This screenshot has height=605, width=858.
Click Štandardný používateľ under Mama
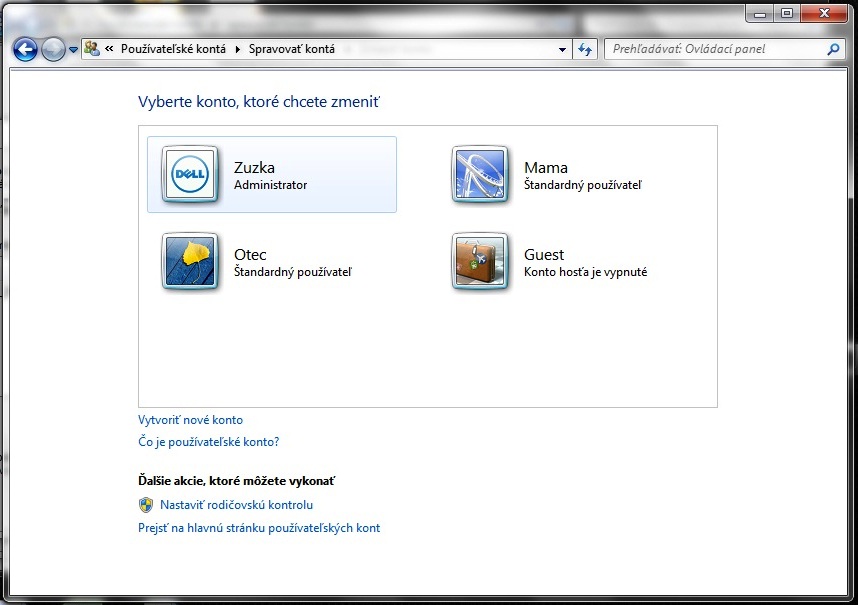583,185
